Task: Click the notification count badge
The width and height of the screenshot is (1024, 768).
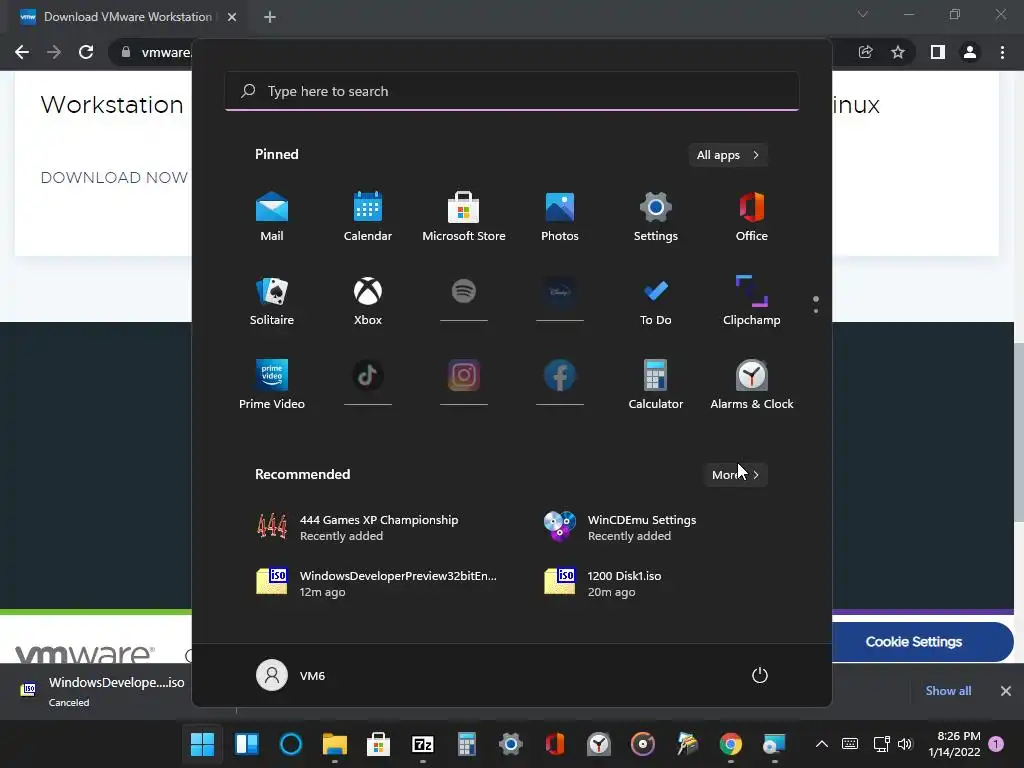Action: click(x=996, y=744)
